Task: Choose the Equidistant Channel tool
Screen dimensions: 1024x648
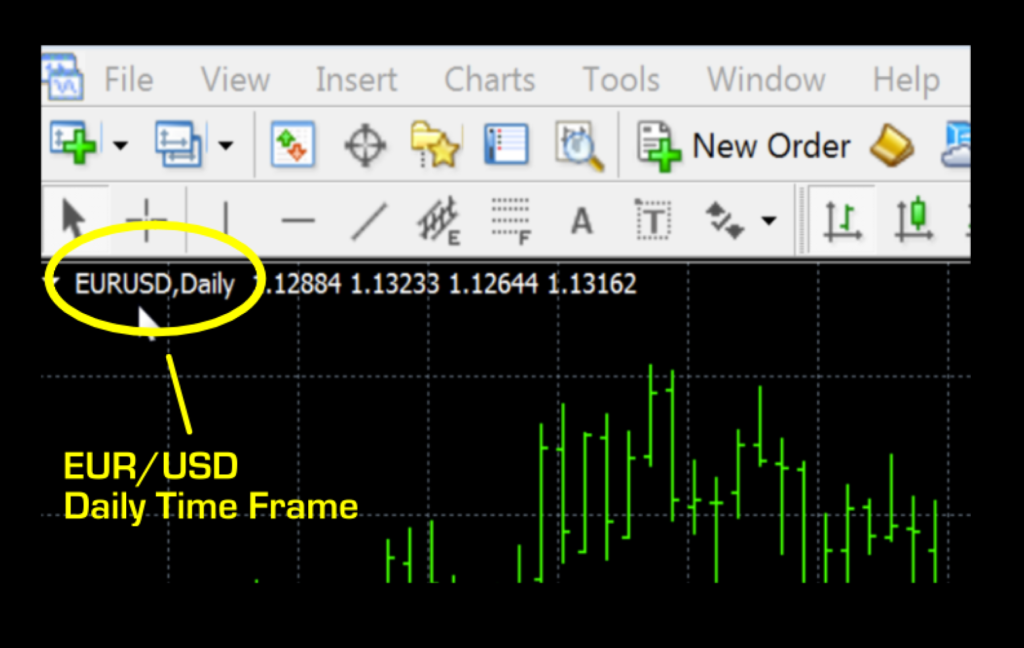Action: tap(439, 219)
